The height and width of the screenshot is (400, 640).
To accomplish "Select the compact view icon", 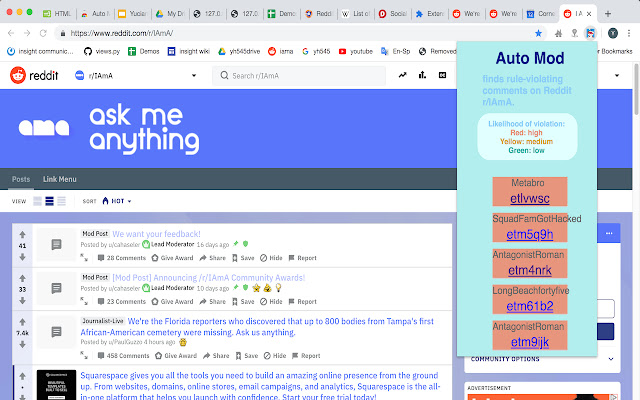I will (x=62, y=201).
